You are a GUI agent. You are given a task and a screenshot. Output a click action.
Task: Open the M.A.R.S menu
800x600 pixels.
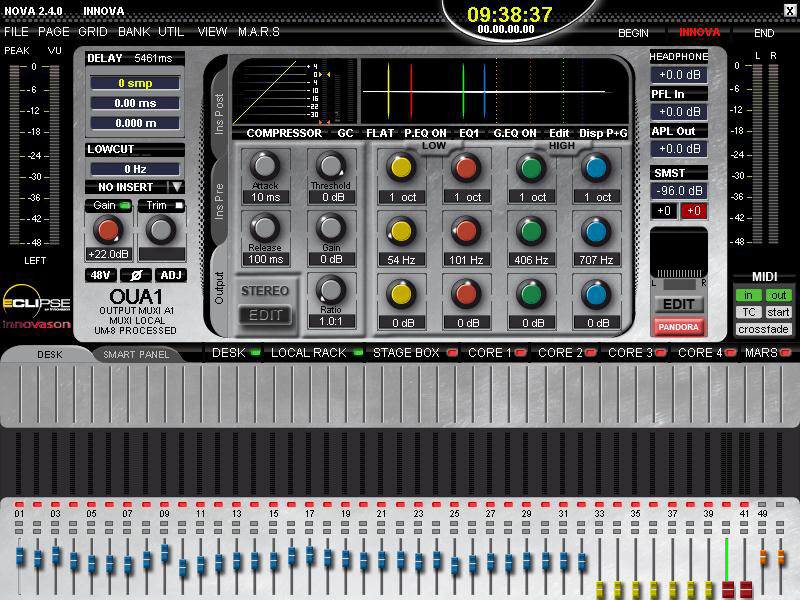click(x=259, y=32)
